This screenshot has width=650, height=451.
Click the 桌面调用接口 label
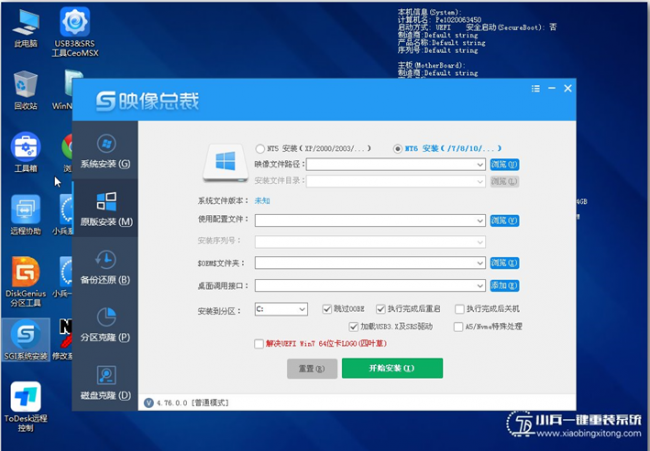[x=223, y=286]
